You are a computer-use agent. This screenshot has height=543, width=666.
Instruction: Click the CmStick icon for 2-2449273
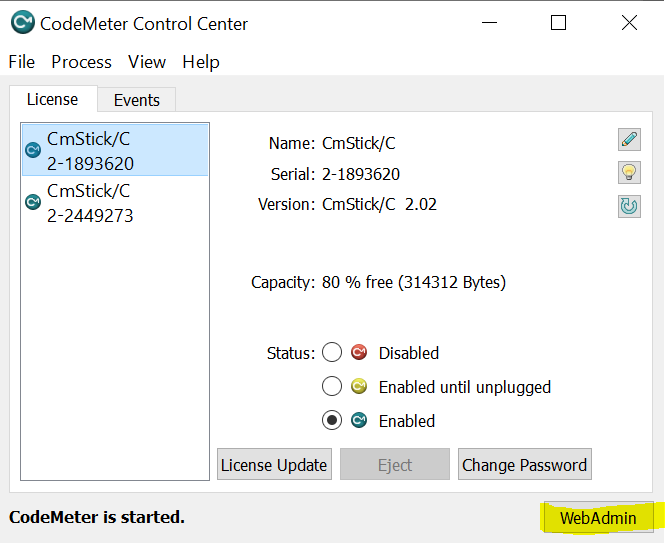point(33,202)
